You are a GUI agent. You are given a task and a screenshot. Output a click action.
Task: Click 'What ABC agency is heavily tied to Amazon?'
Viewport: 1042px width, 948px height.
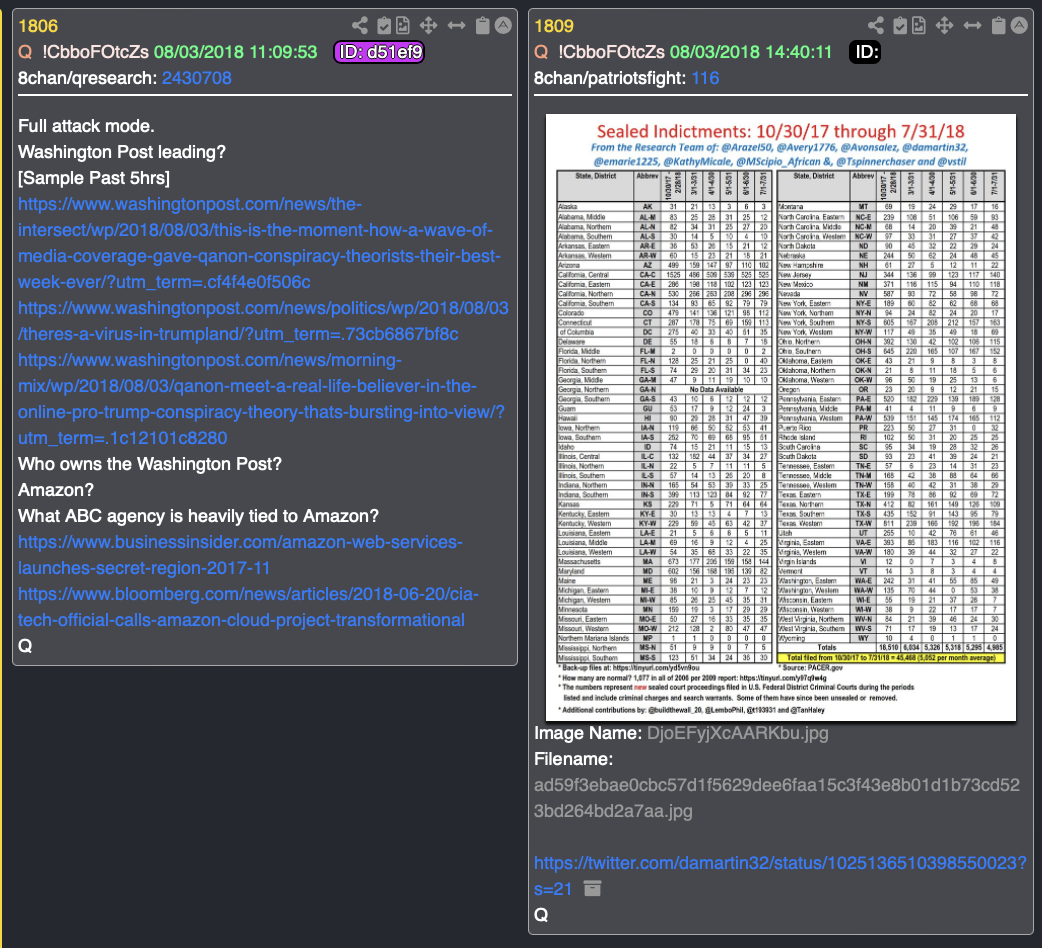point(198,516)
